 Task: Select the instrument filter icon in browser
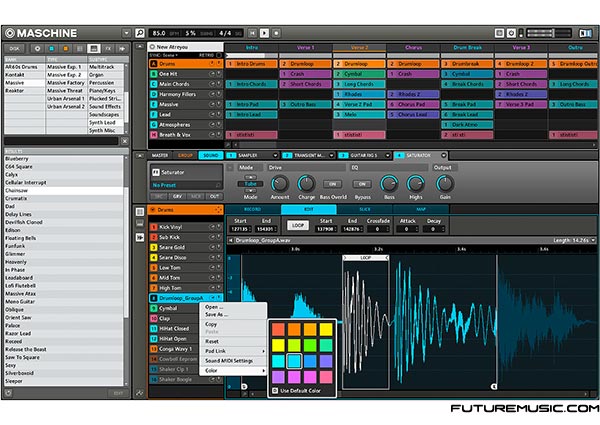coord(94,49)
